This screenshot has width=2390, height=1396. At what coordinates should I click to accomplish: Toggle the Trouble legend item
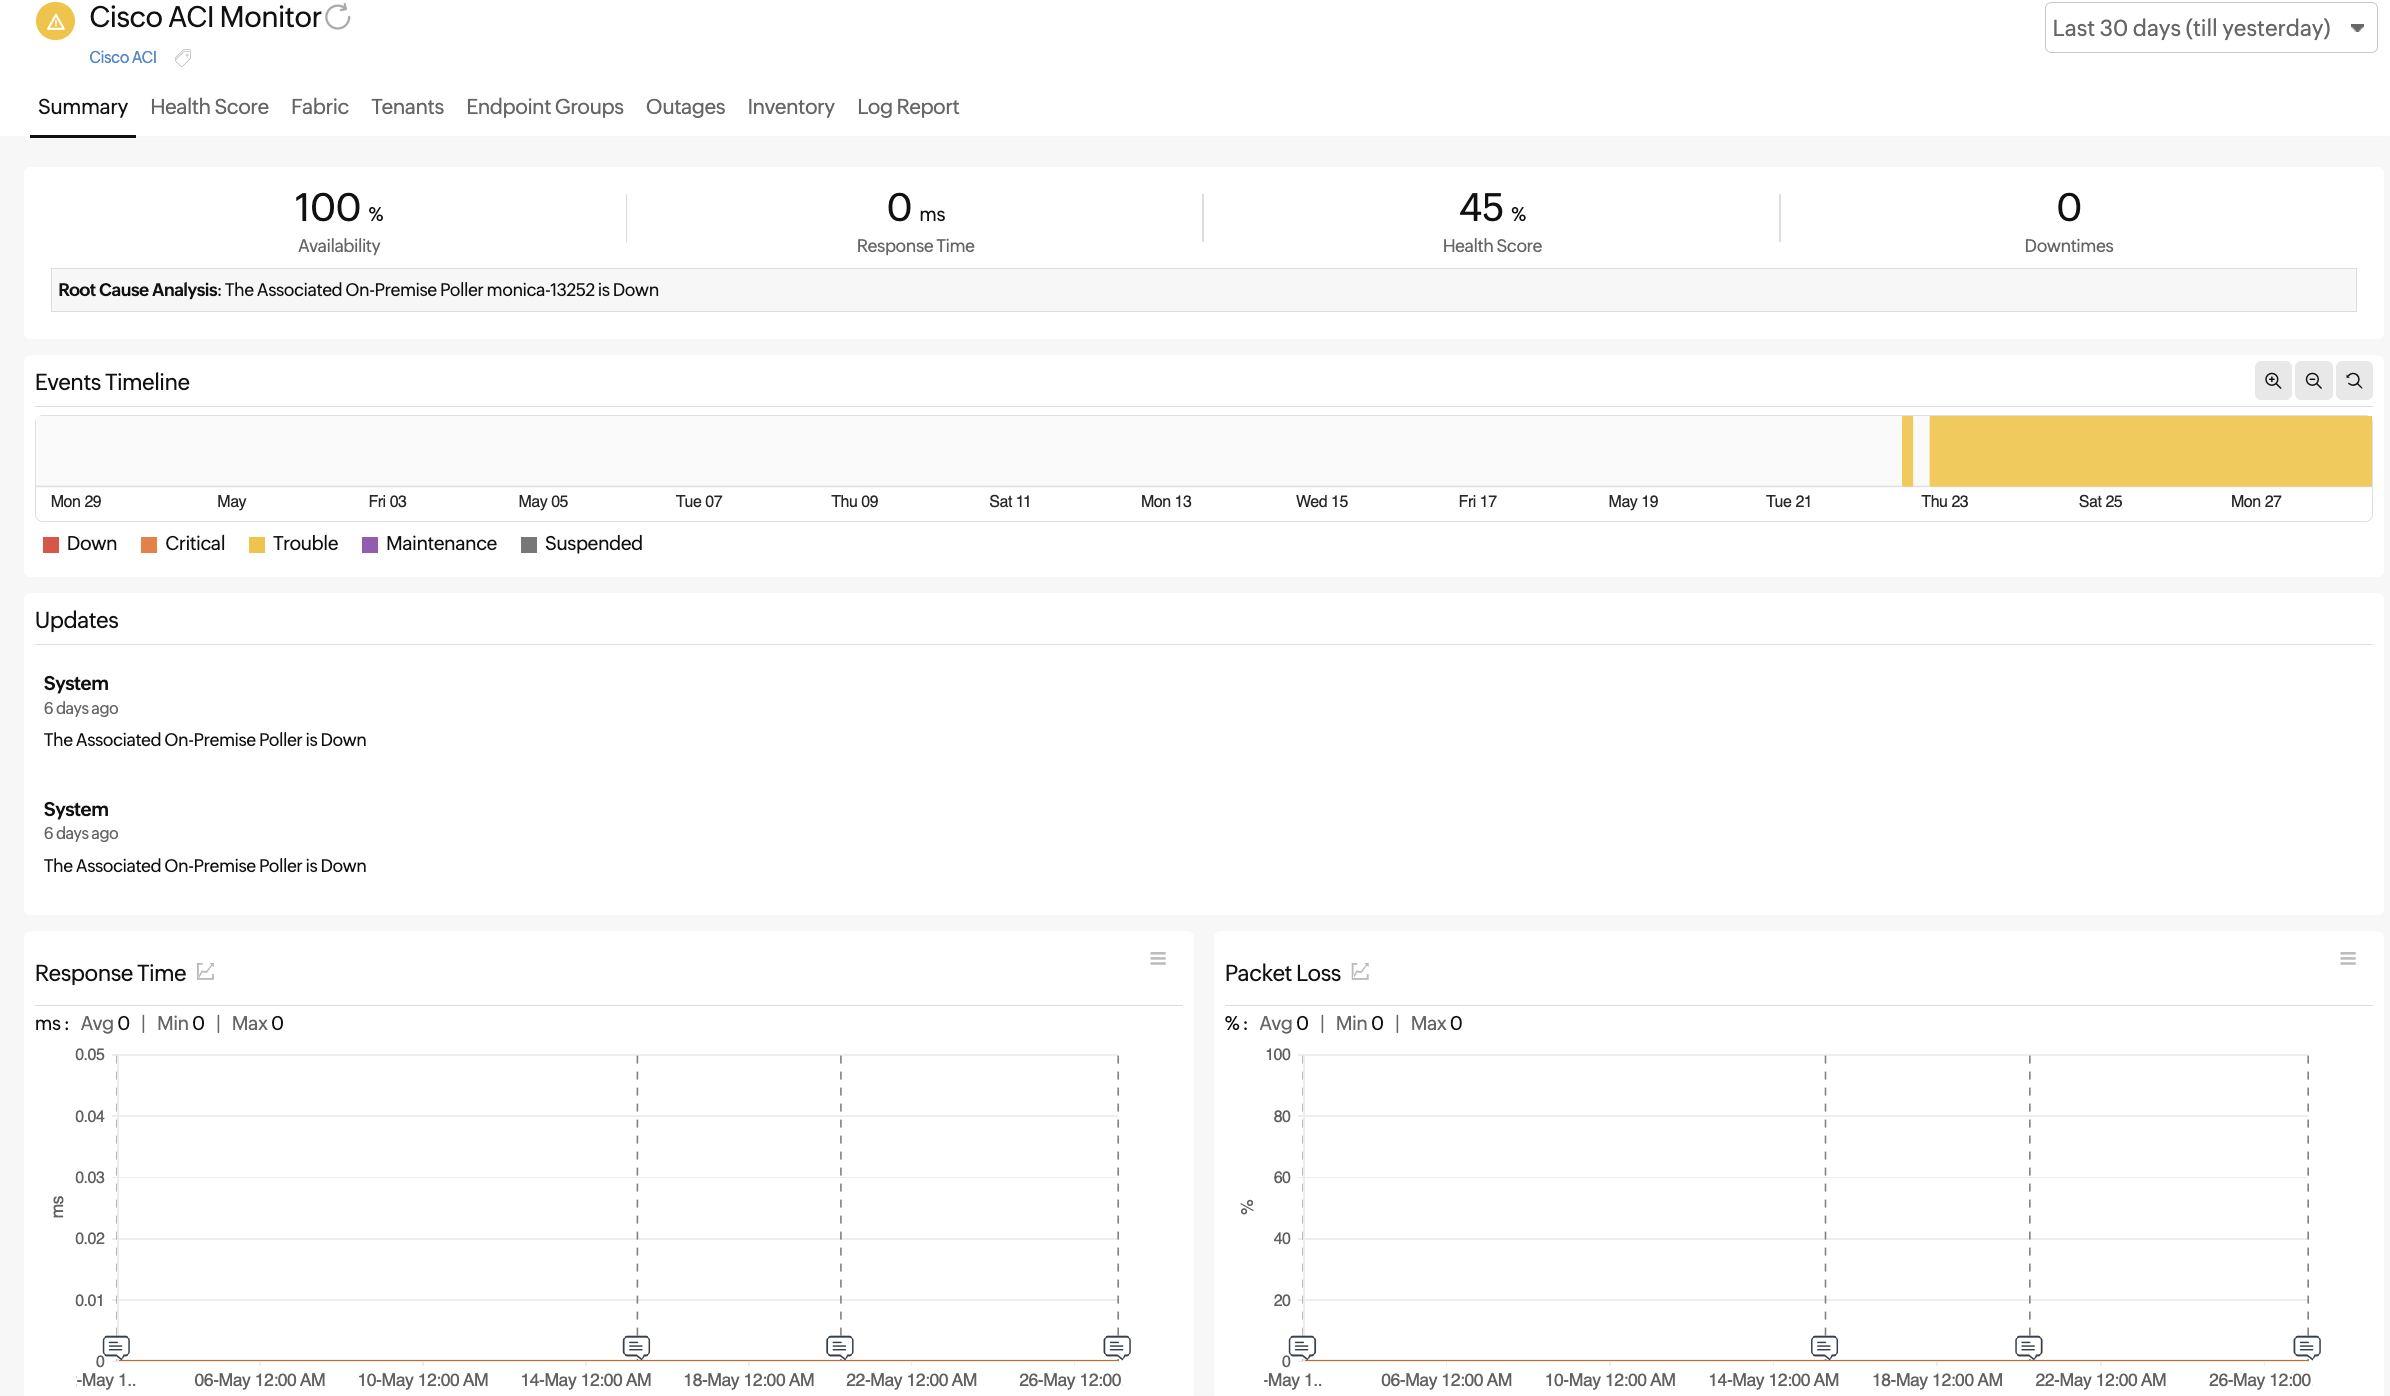[293, 544]
